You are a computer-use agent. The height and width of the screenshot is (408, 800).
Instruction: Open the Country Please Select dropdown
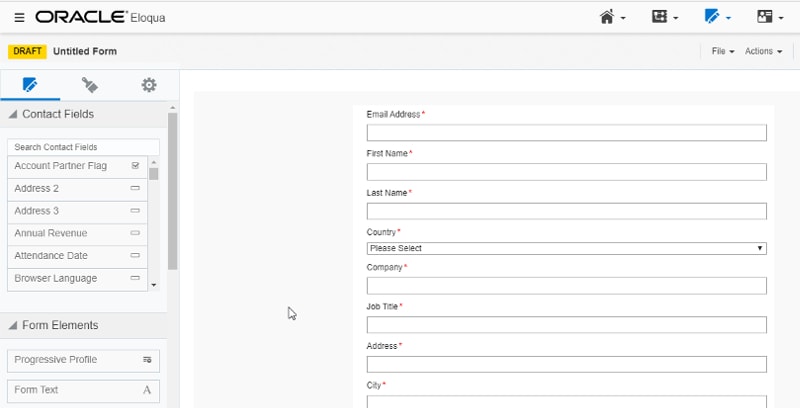tap(566, 248)
